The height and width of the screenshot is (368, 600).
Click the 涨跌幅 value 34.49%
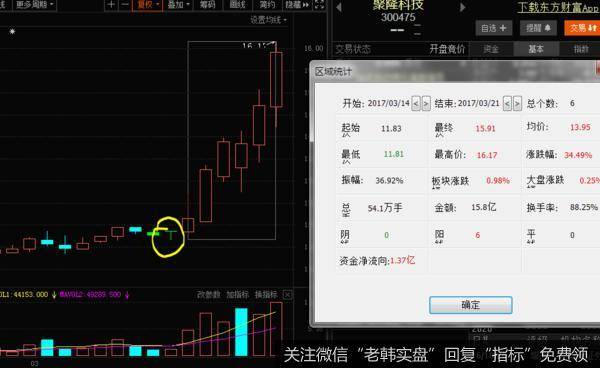pos(578,155)
